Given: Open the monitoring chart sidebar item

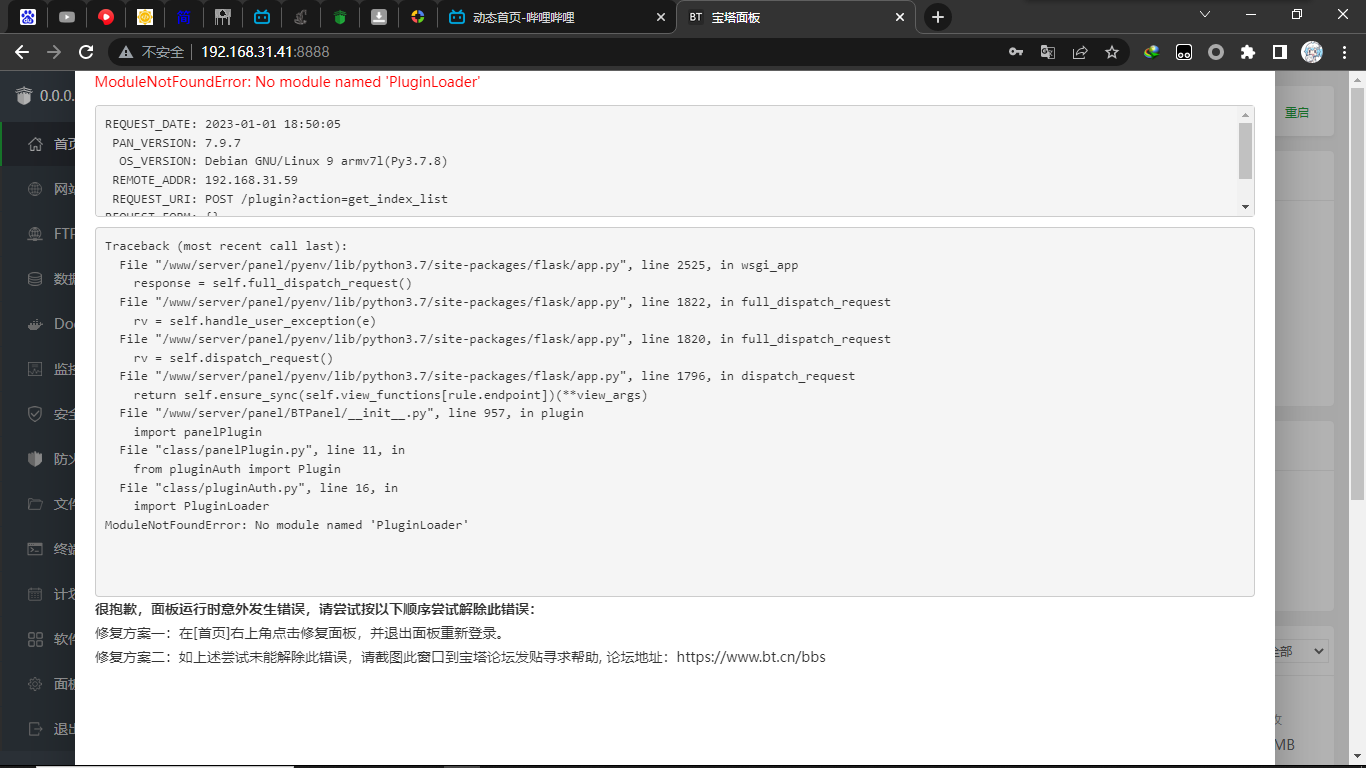Looking at the screenshot, I should (x=38, y=369).
